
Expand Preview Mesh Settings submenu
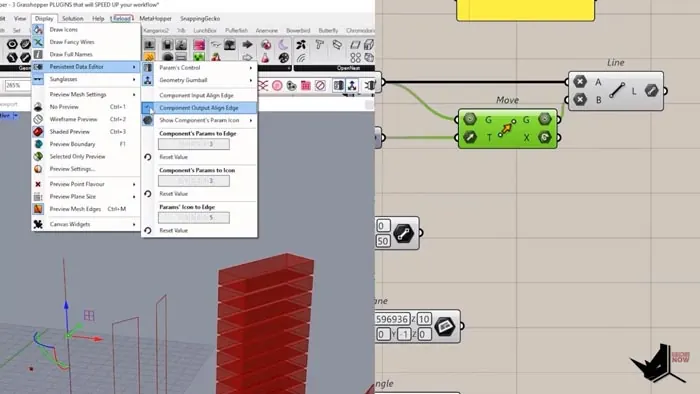coord(86,95)
